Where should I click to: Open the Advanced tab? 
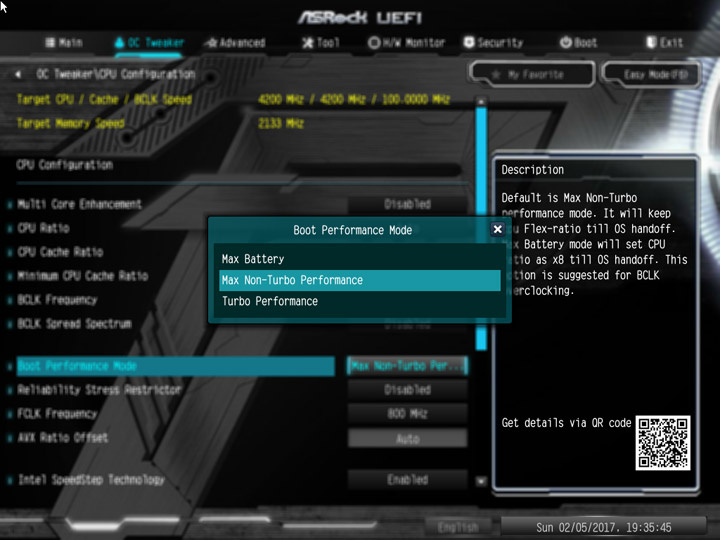click(x=236, y=43)
